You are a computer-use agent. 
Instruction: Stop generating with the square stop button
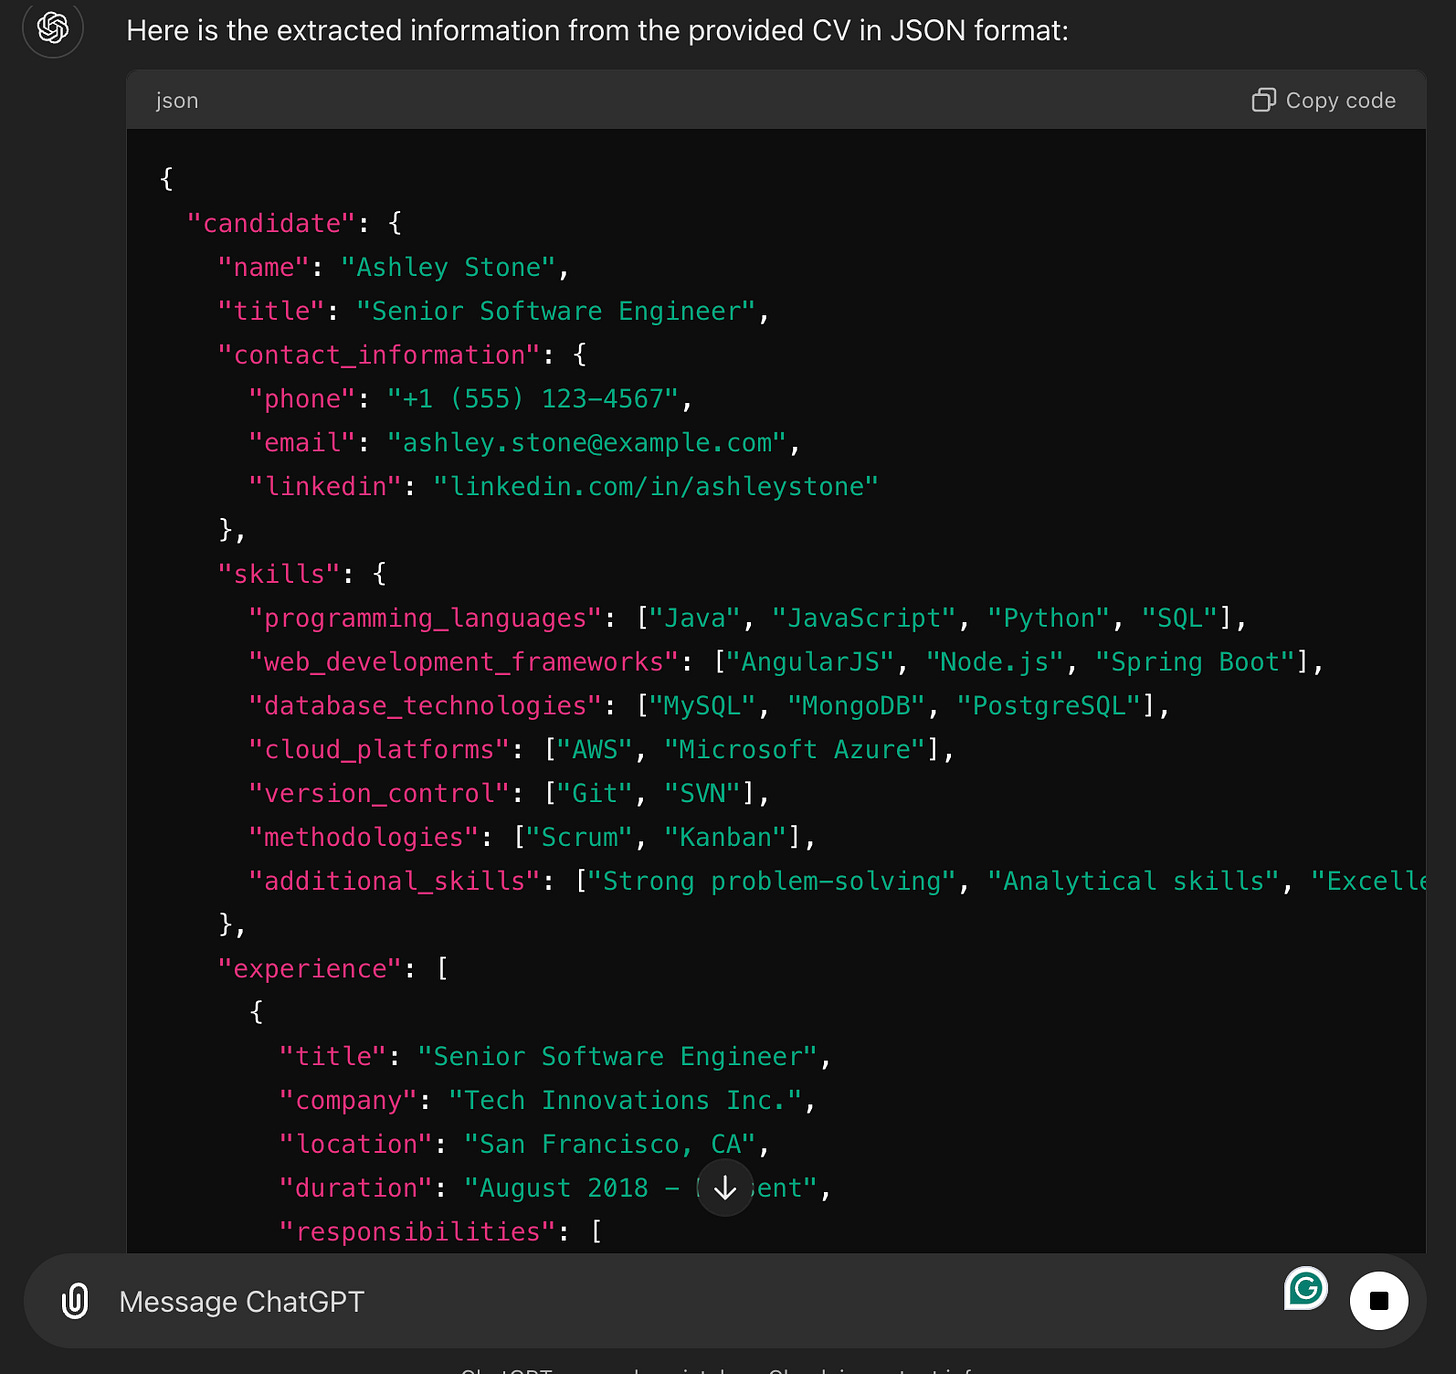click(x=1379, y=1301)
